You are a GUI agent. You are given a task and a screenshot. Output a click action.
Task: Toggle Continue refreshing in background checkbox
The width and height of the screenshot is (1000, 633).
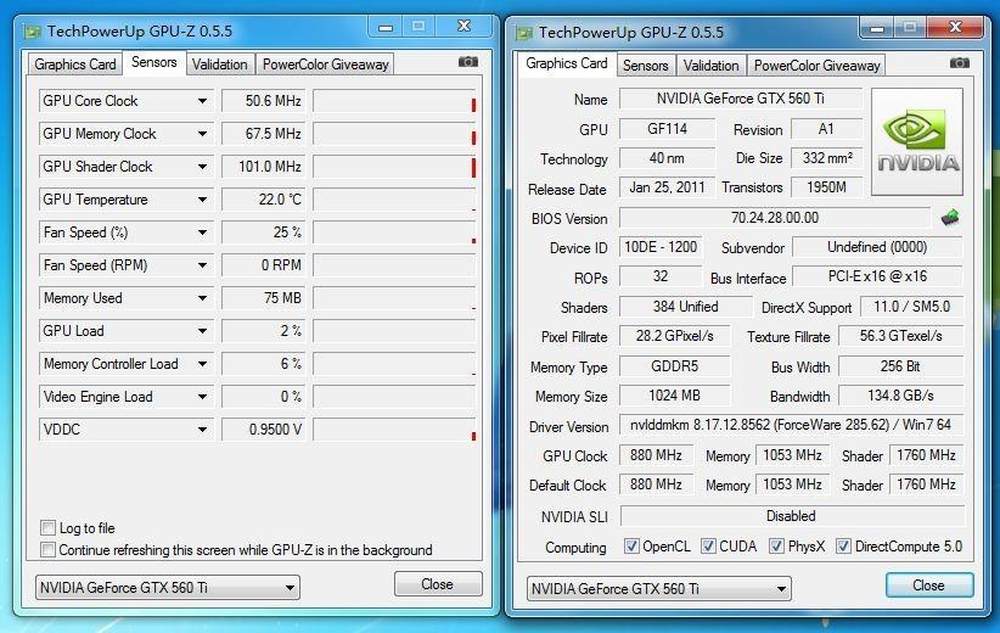pos(48,549)
